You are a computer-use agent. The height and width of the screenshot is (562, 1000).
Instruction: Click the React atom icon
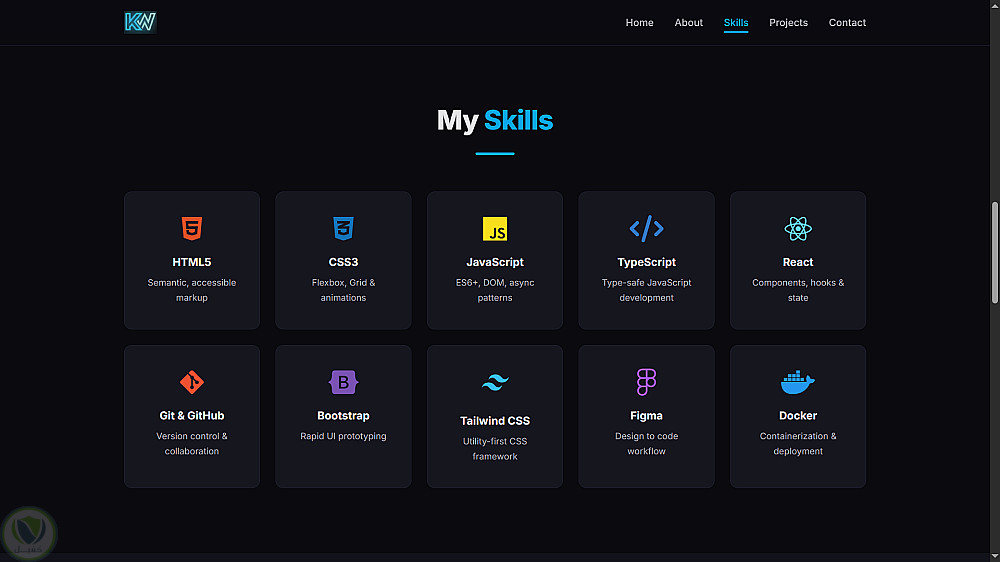click(x=798, y=228)
